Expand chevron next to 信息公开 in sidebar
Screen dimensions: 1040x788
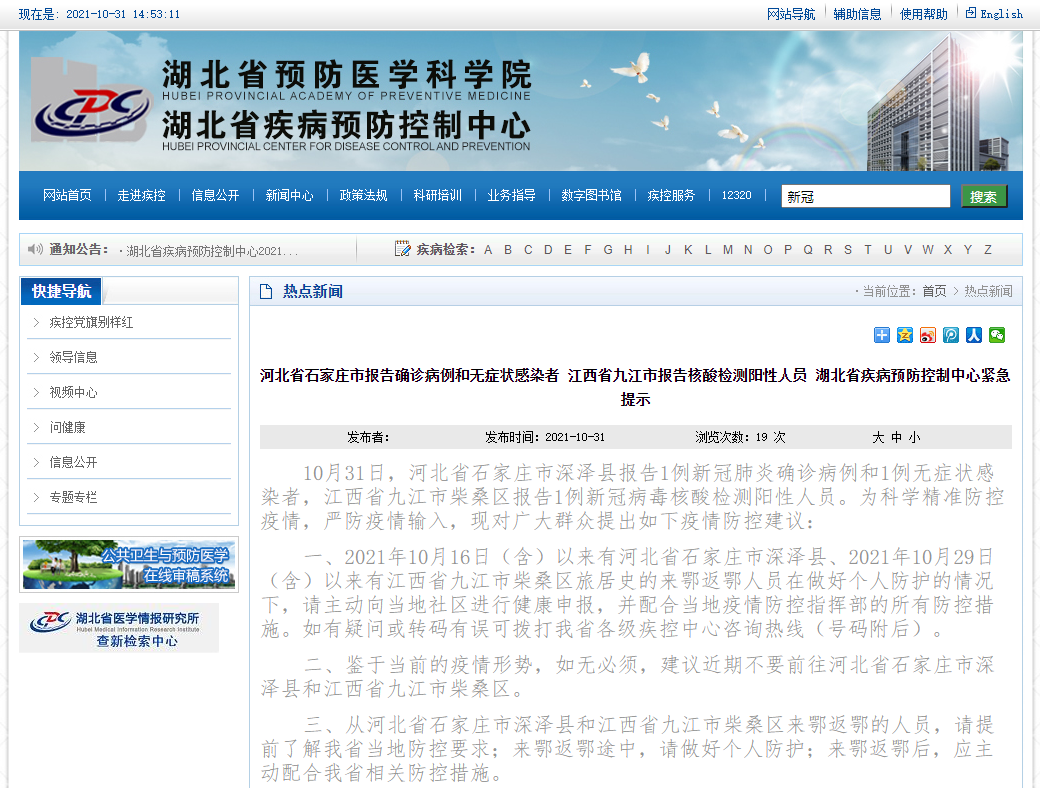[36, 462]
